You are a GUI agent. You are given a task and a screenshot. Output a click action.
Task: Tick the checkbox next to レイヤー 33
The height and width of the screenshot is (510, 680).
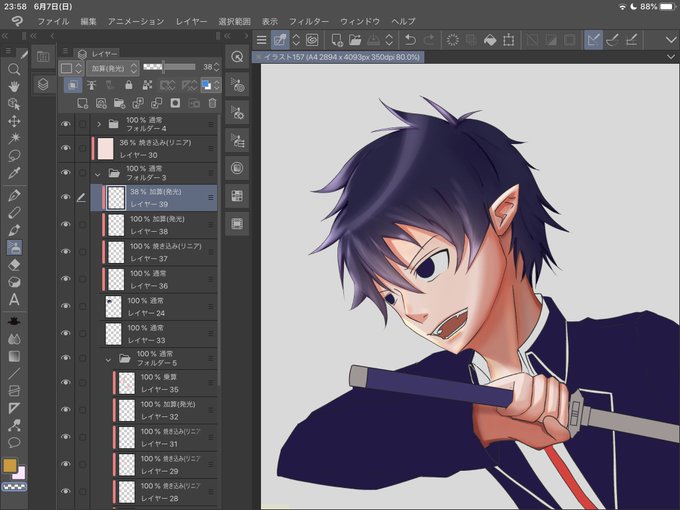click(x=82, y=333)
